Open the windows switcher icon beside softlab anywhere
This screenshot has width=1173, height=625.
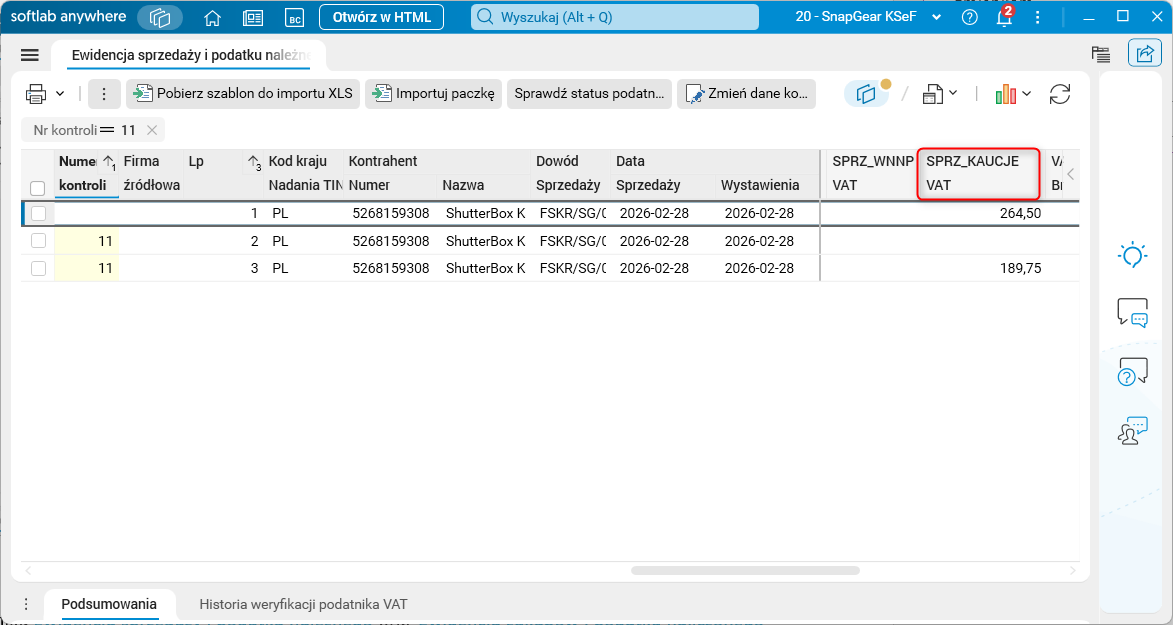coord(160,17)
